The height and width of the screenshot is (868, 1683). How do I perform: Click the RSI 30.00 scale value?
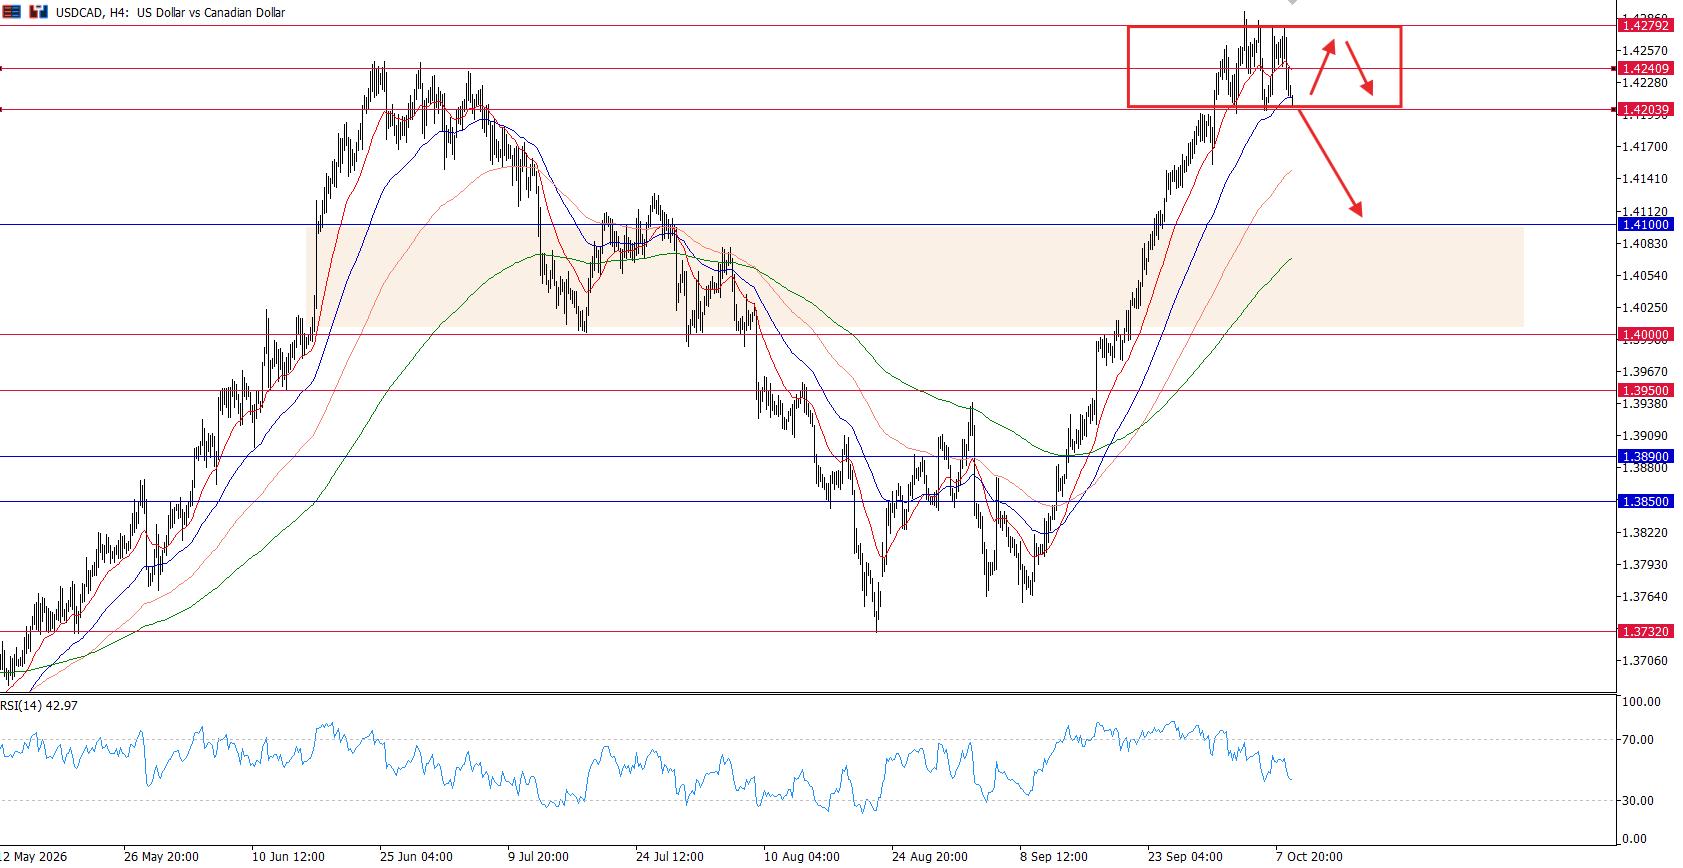1639,801
